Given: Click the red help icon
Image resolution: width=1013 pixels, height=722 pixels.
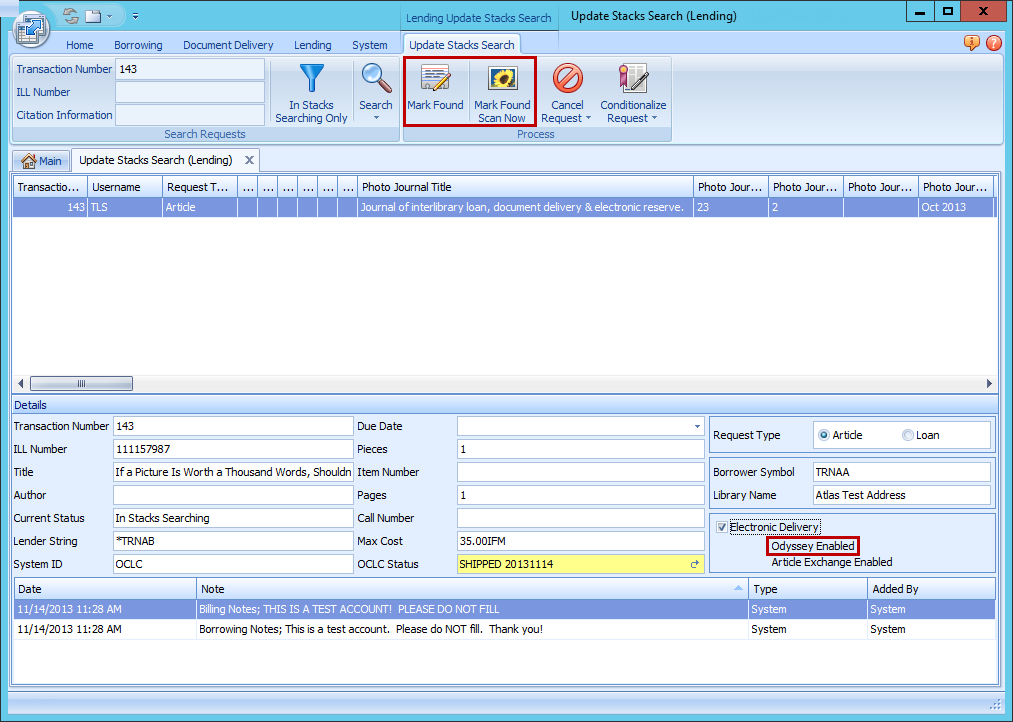Looking at the screenshot, I should click(993, 43).
